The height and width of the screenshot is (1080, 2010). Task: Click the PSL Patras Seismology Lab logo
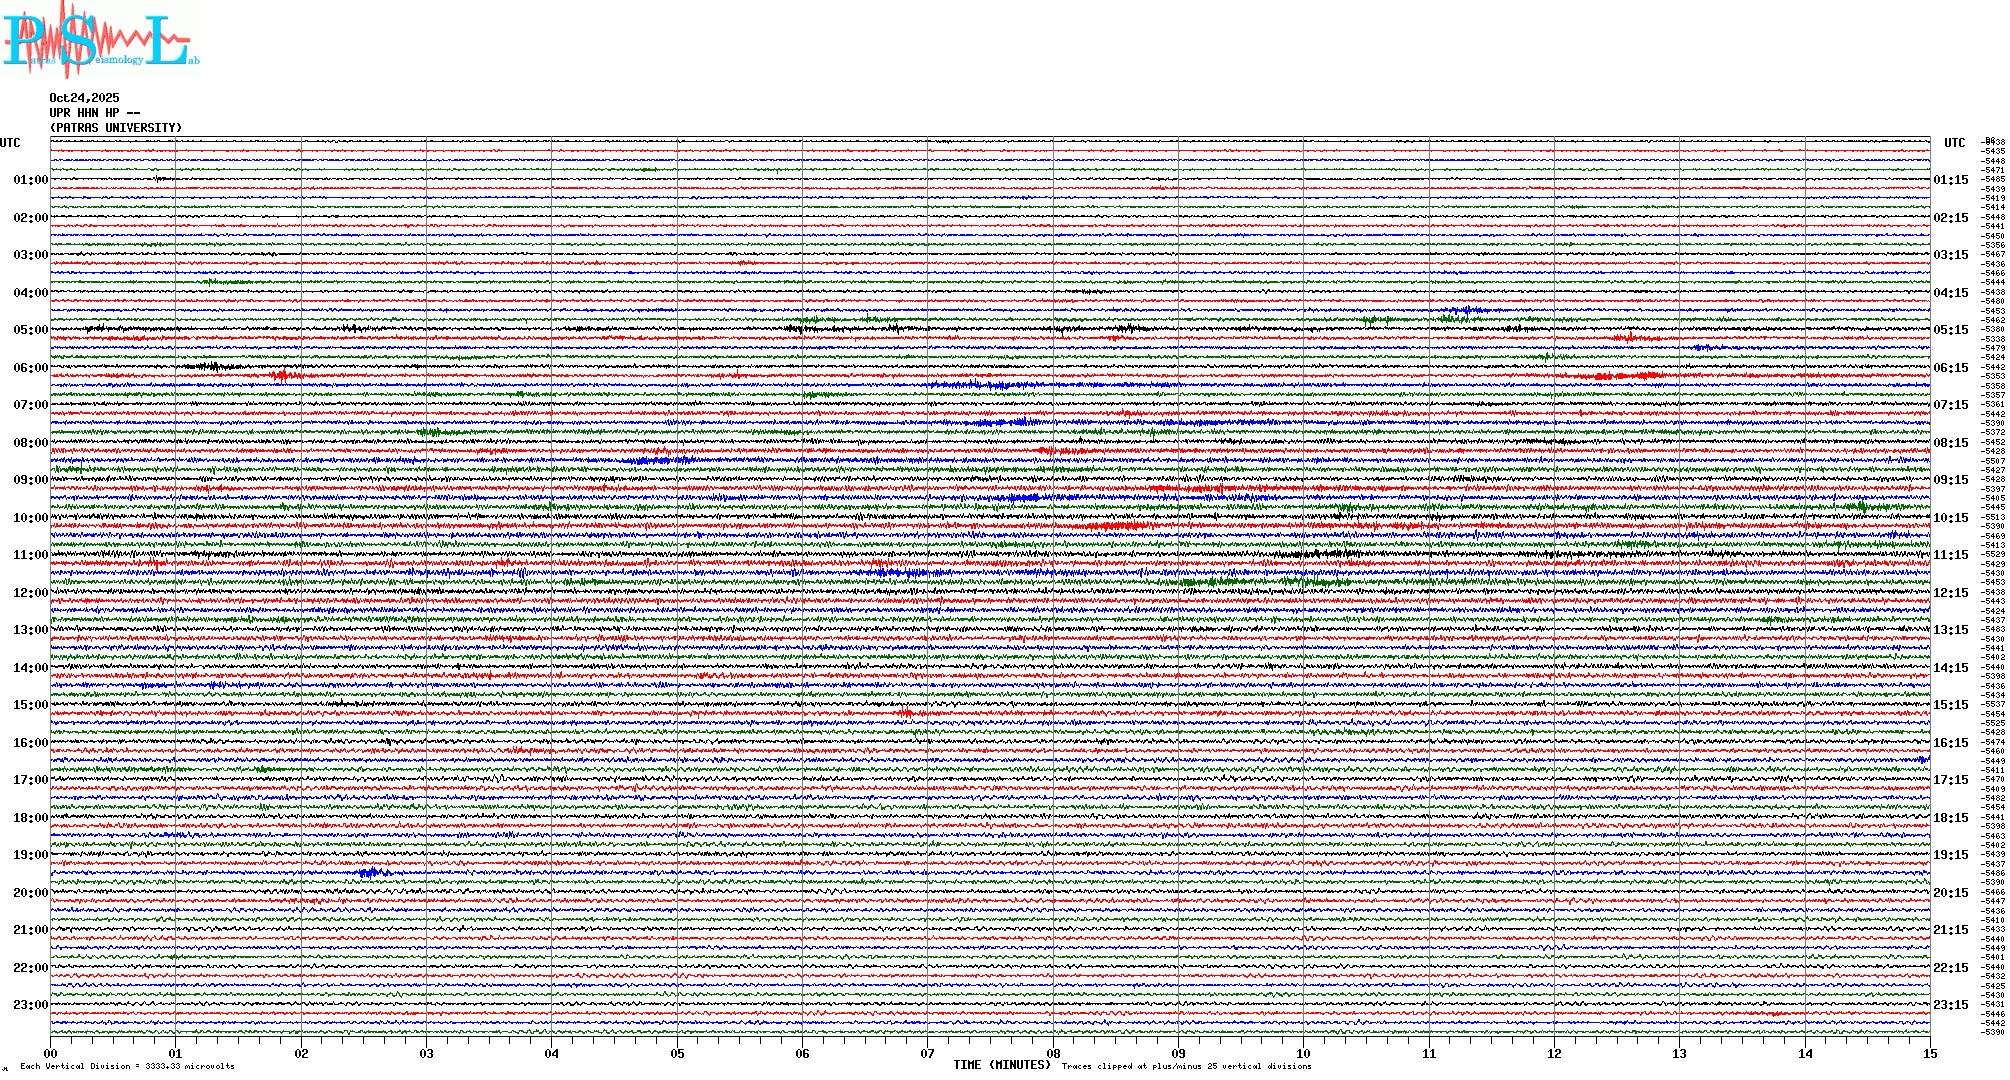click(100, 40)
